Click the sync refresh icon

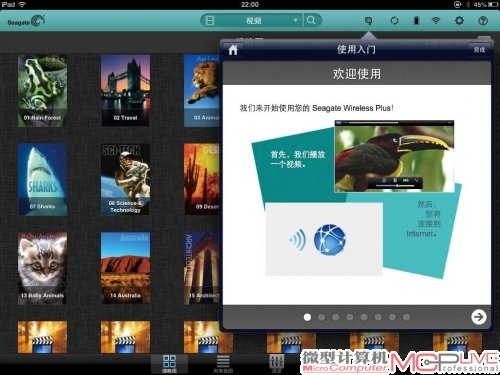point(394,21)
